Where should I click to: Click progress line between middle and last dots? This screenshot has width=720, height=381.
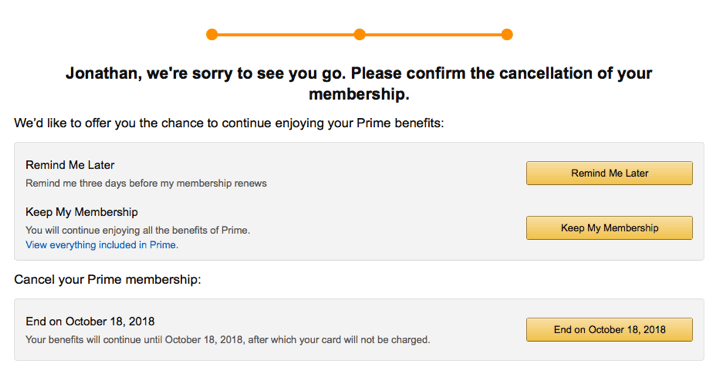click(x=433, y=34)
